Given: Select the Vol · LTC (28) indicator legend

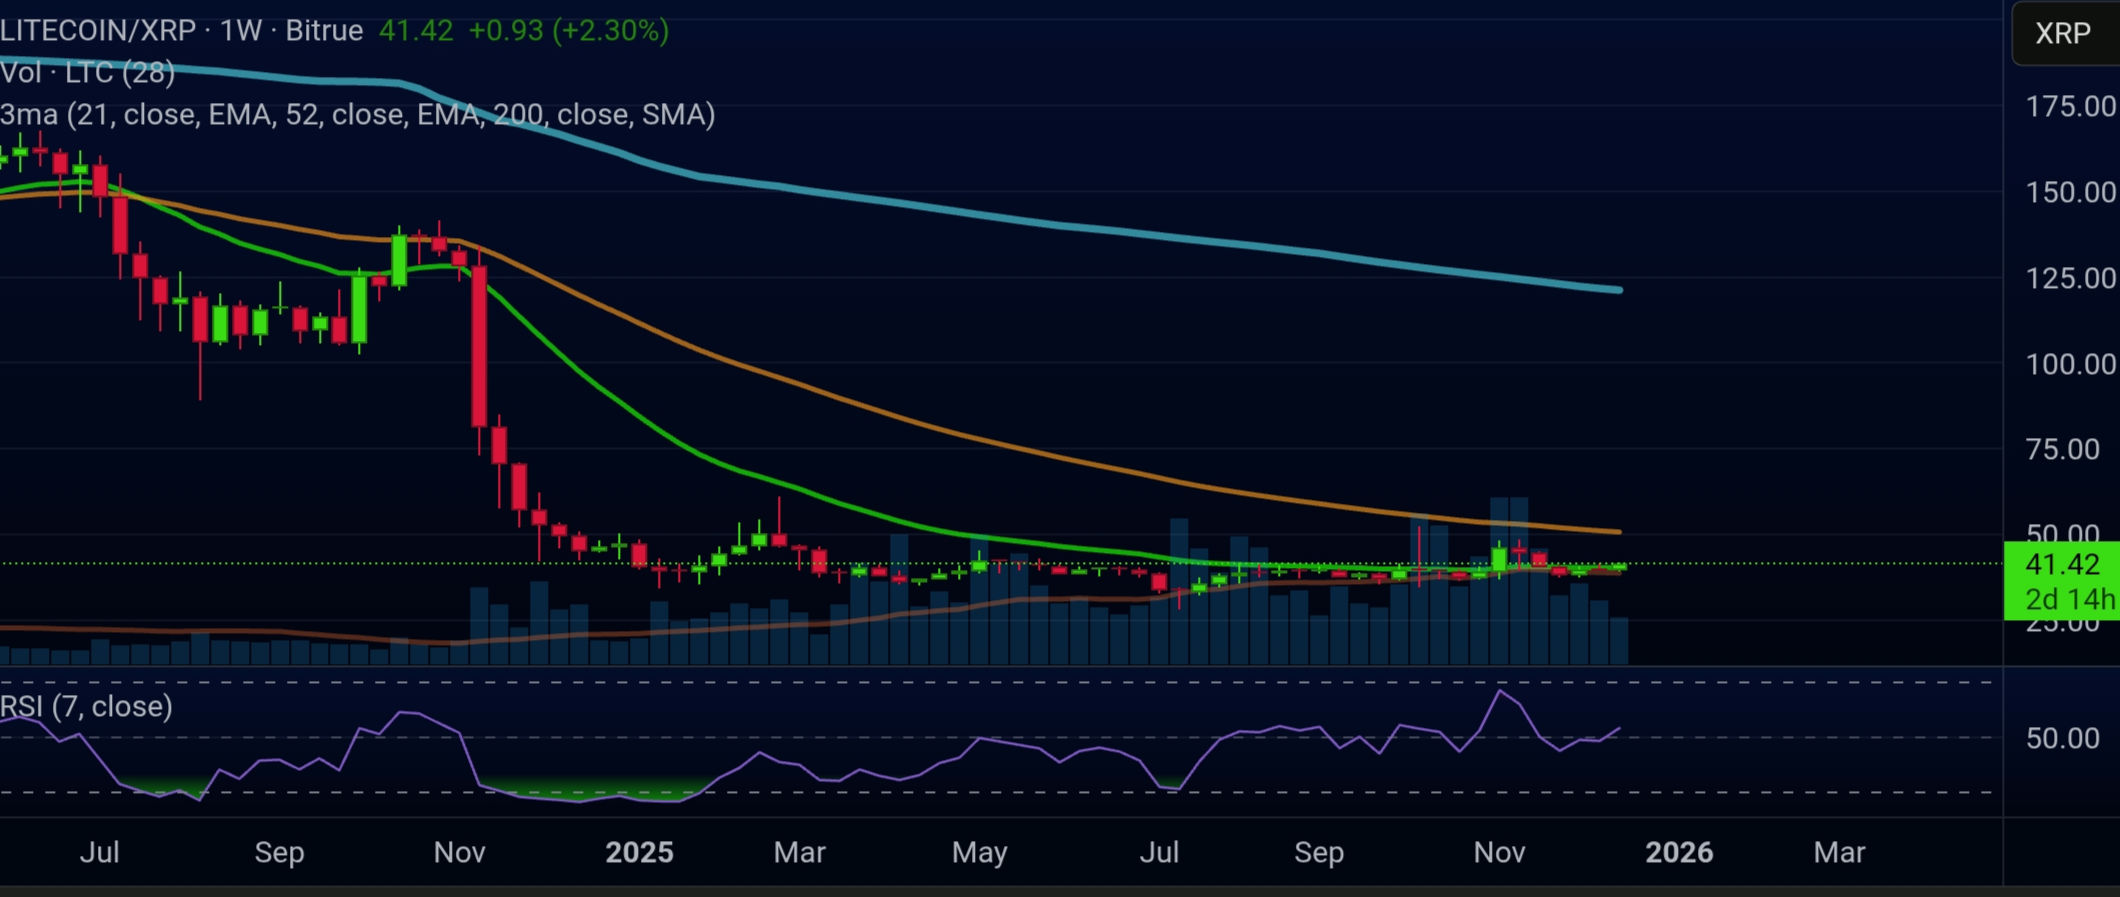Looking at the screenshot, I should point(87,72).
